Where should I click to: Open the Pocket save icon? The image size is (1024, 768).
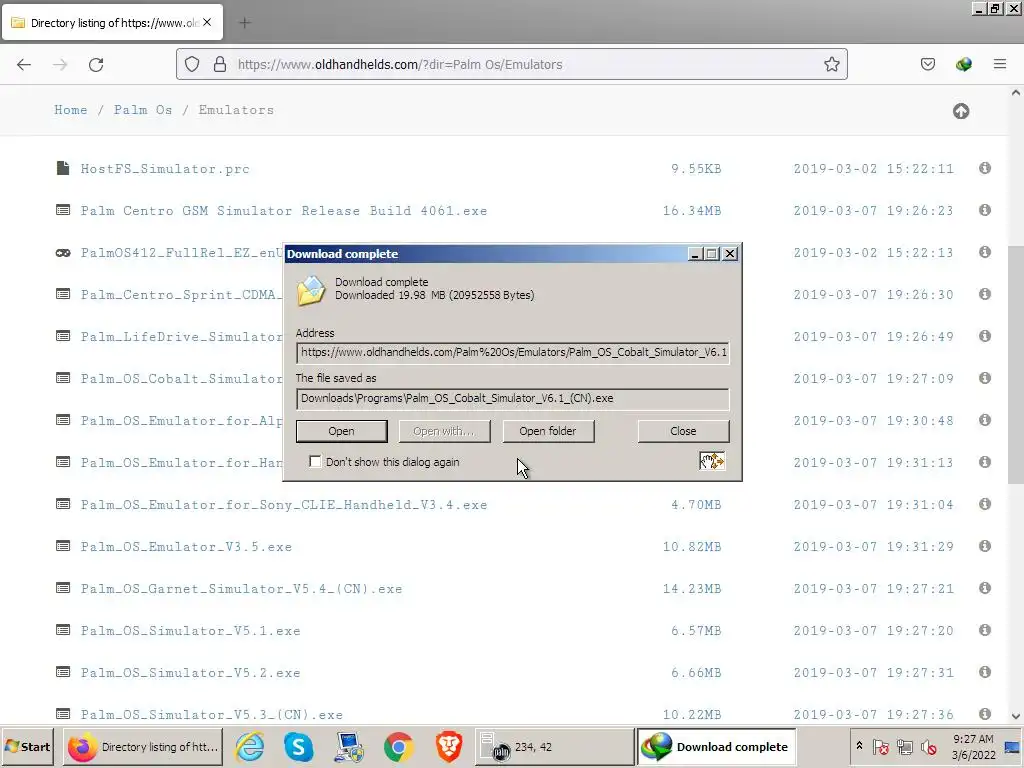(x=928, y=64)
